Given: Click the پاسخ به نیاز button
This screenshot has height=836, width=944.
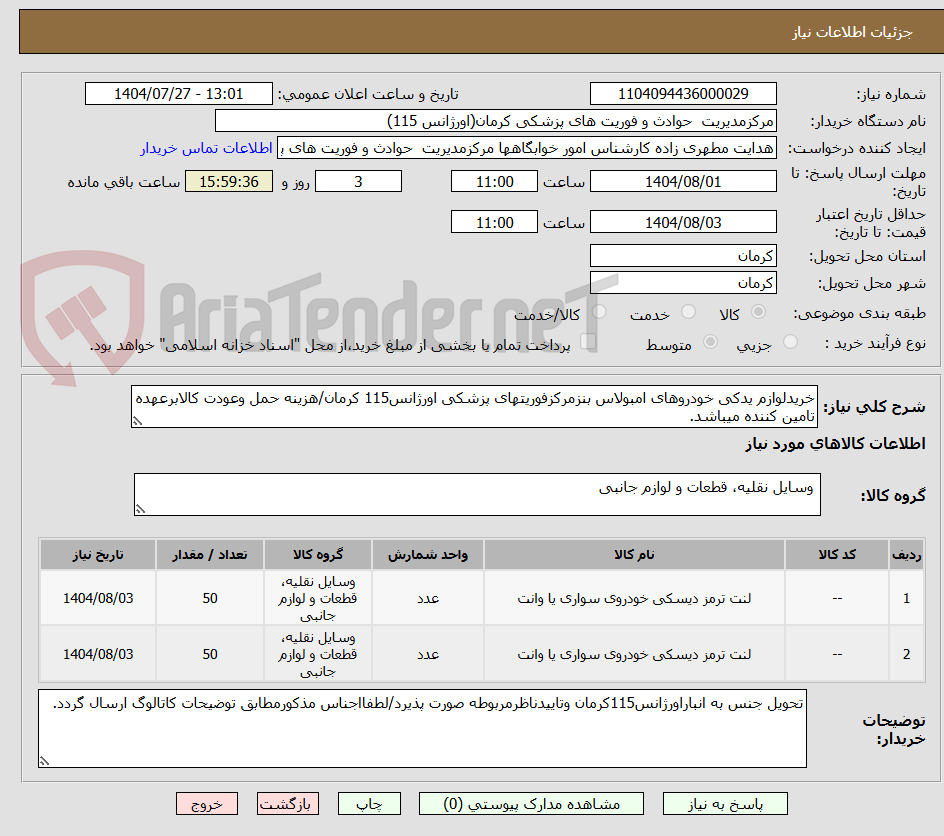Looking at the screenshot, I should pyautogui.click(x=724, y=803).
